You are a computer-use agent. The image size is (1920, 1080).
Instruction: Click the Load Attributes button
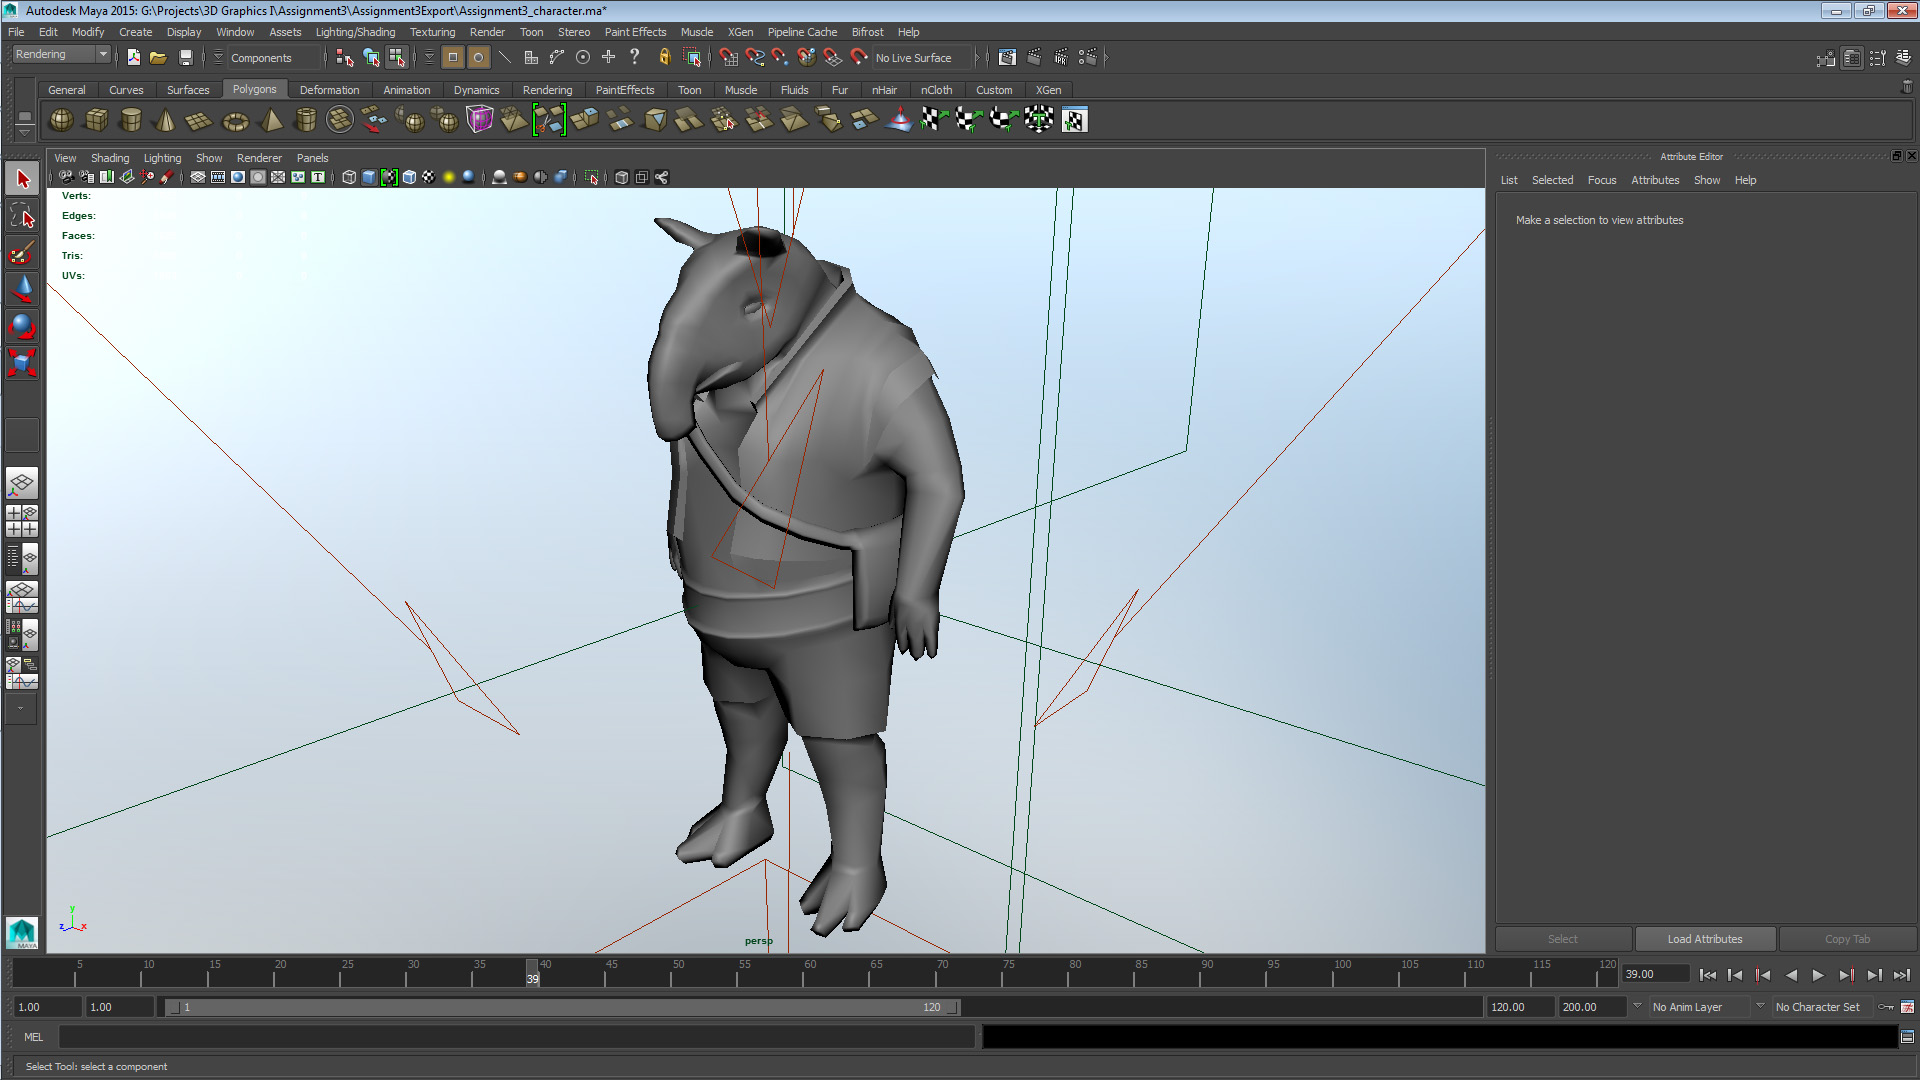1704,938
